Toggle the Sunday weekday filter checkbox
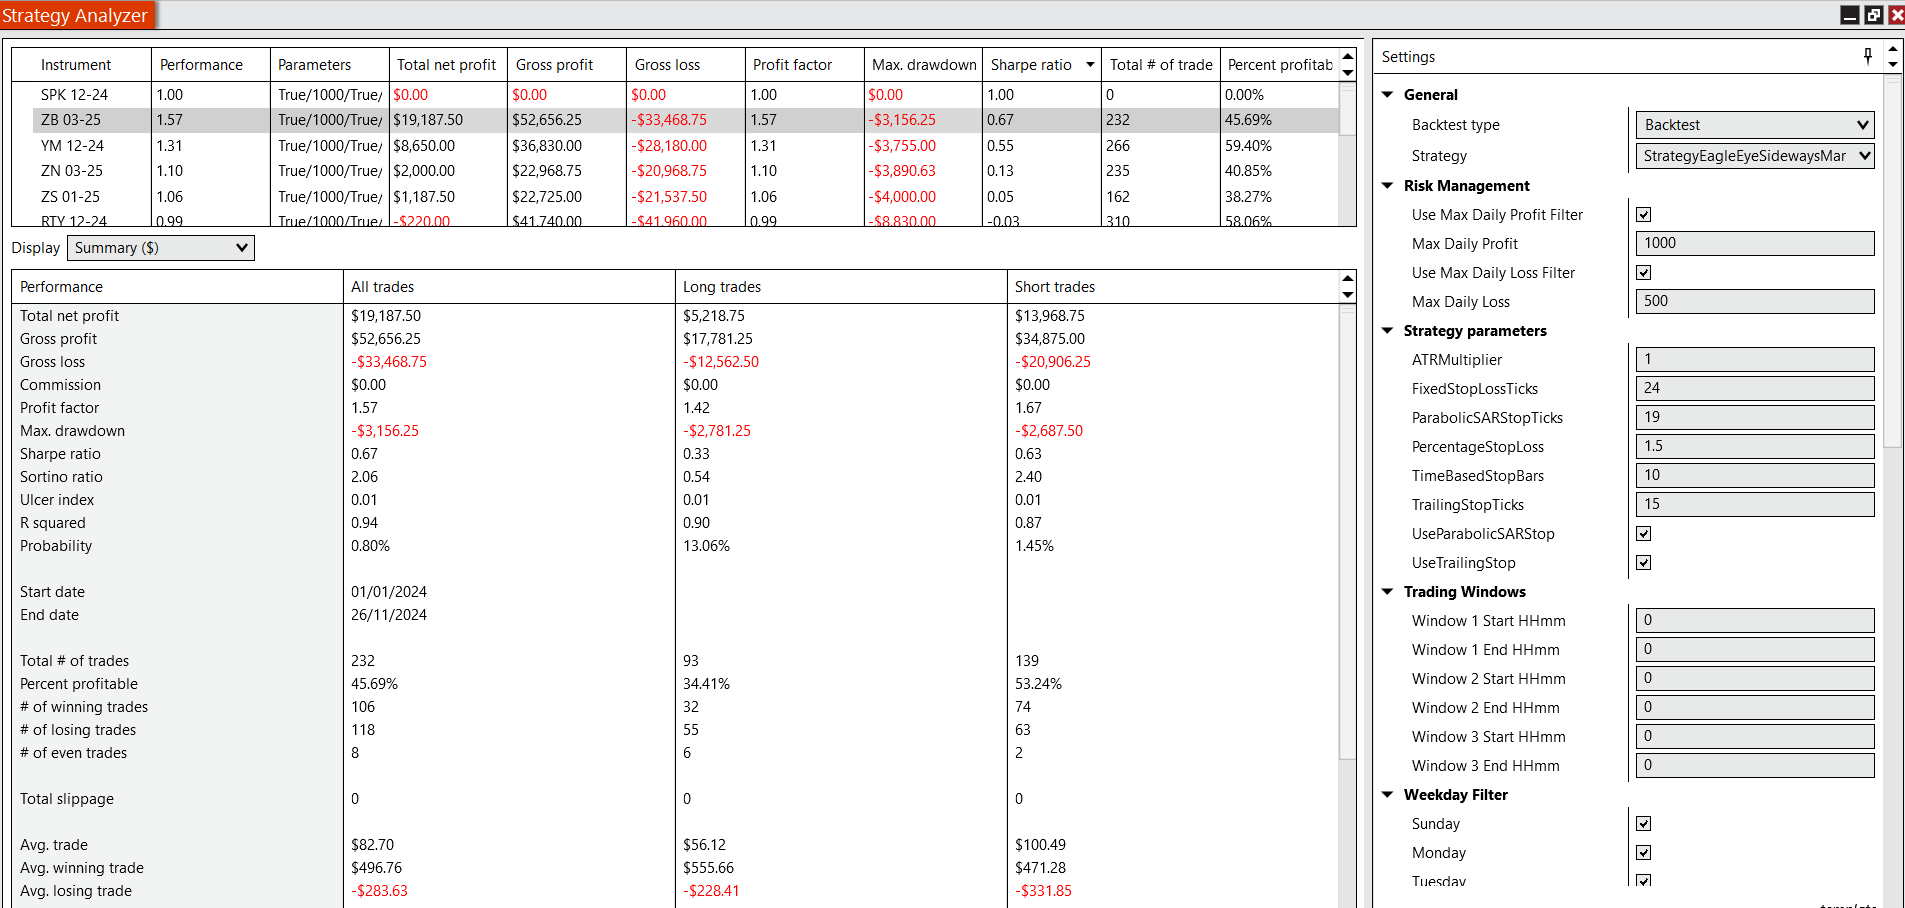Viewport: 1905px width, 908px height. 1643,824
